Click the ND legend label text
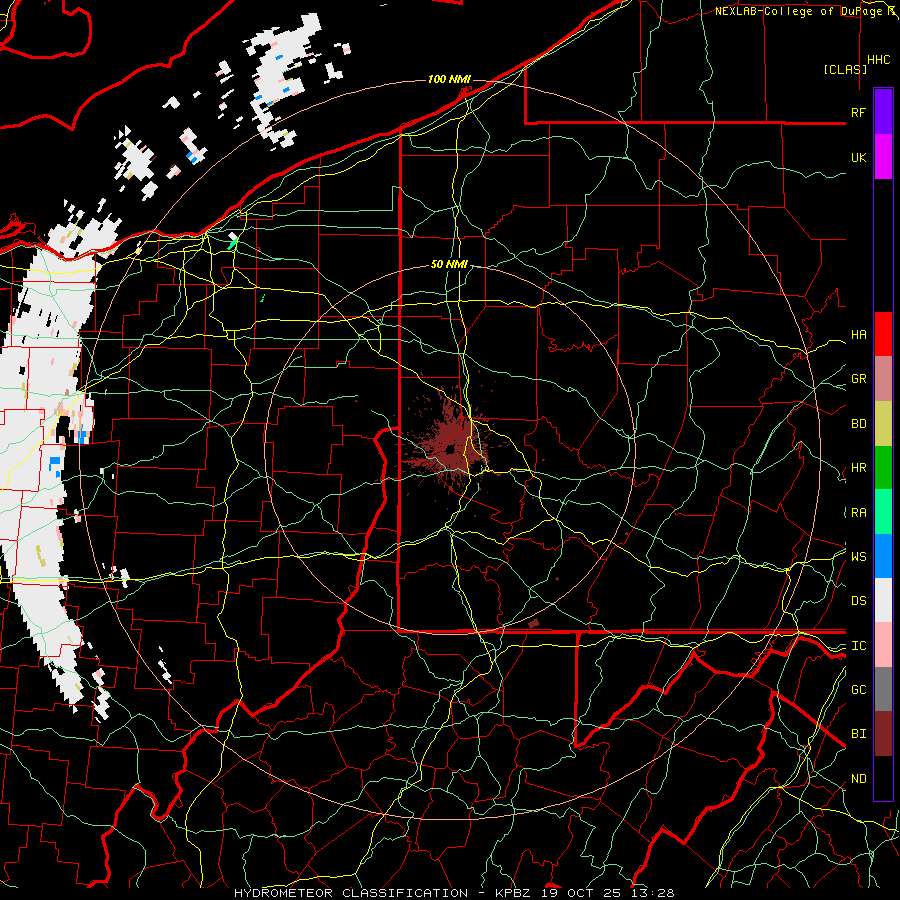Viewport: 900px width, 900px height. pyautogui.click(x=858, y=779)
